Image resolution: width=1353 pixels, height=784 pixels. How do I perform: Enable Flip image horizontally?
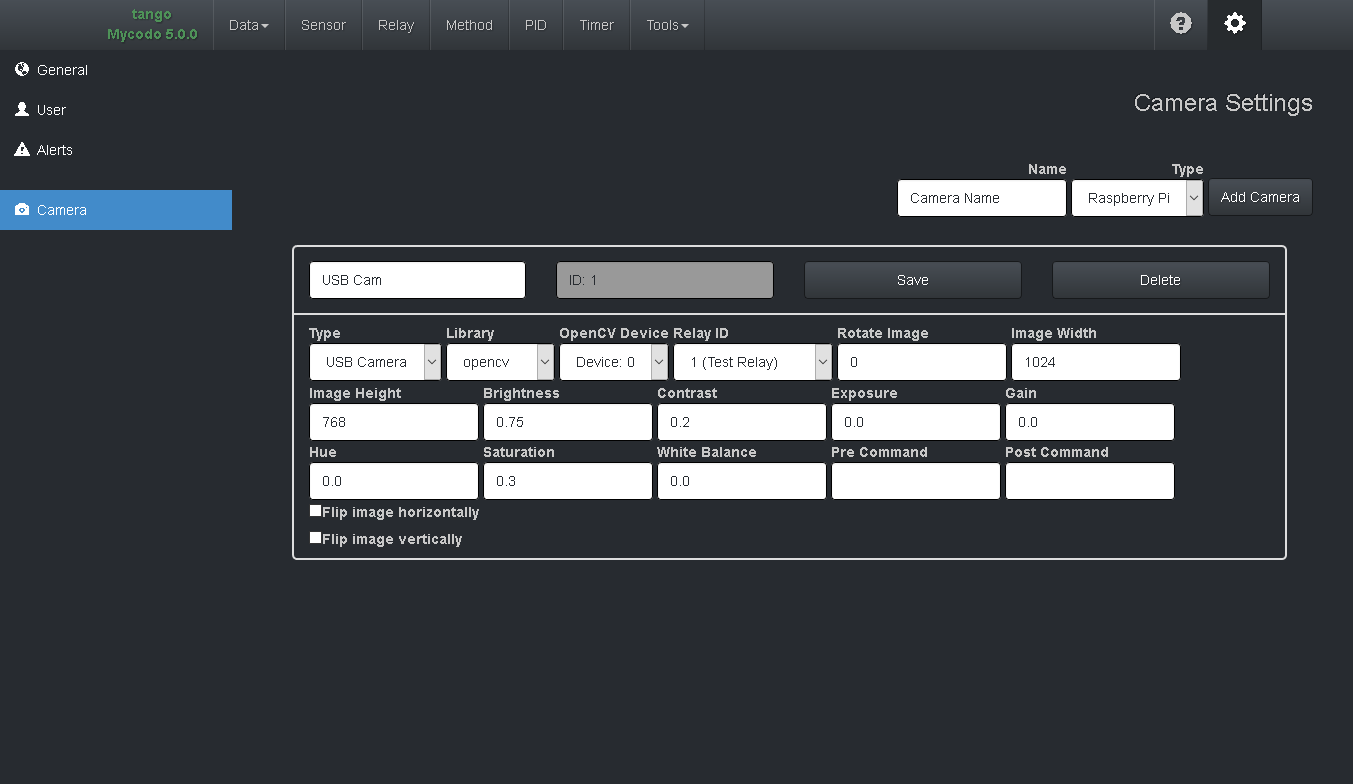(x=315, y=510)
